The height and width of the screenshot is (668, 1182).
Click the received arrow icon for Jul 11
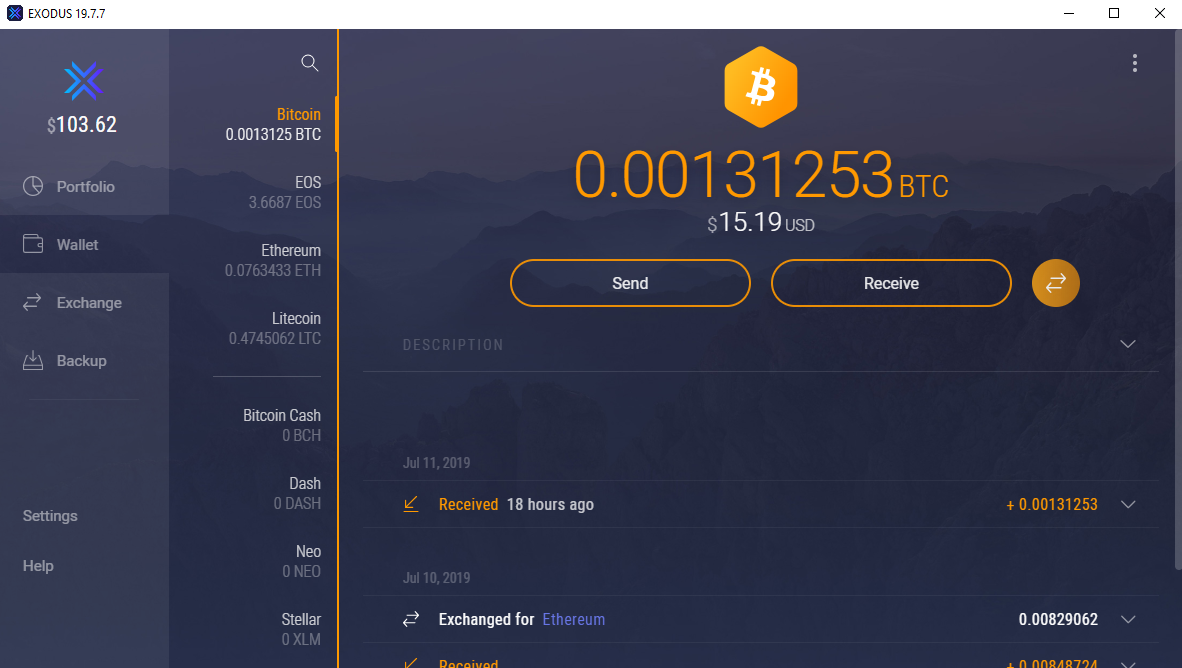pyautogui.click(x=411, y=504)
